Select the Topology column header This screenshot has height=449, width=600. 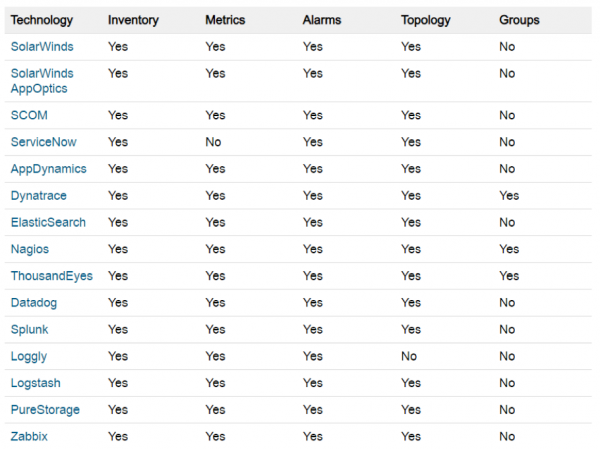[x=426, y=20]
